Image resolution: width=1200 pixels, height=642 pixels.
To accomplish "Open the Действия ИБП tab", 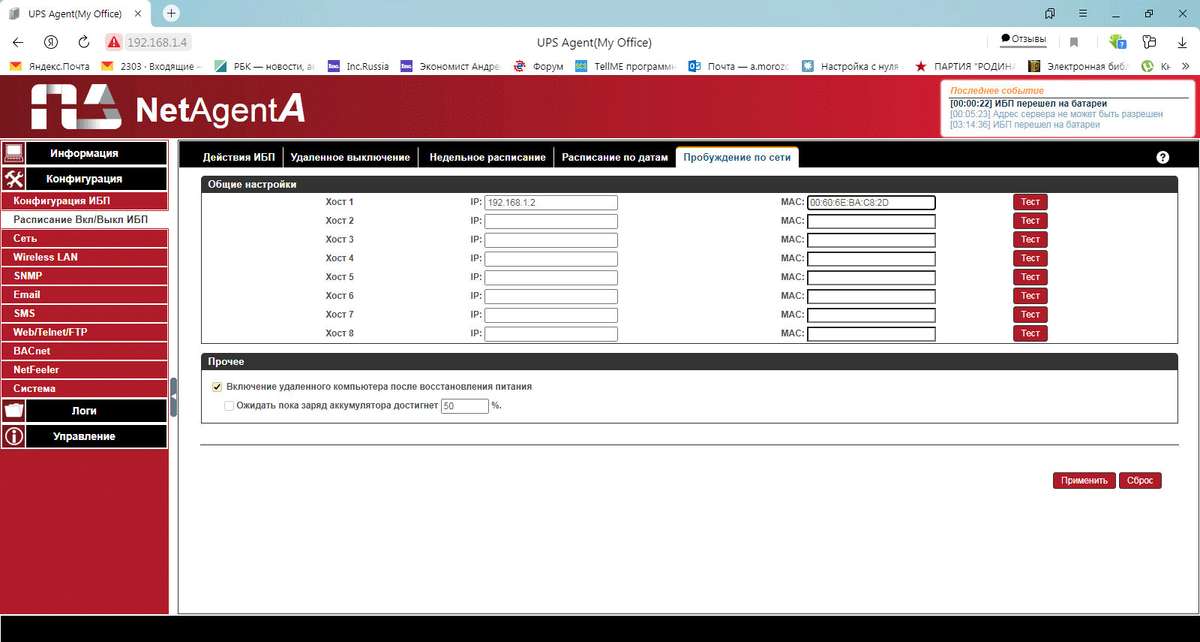I will tap(239, 156).
